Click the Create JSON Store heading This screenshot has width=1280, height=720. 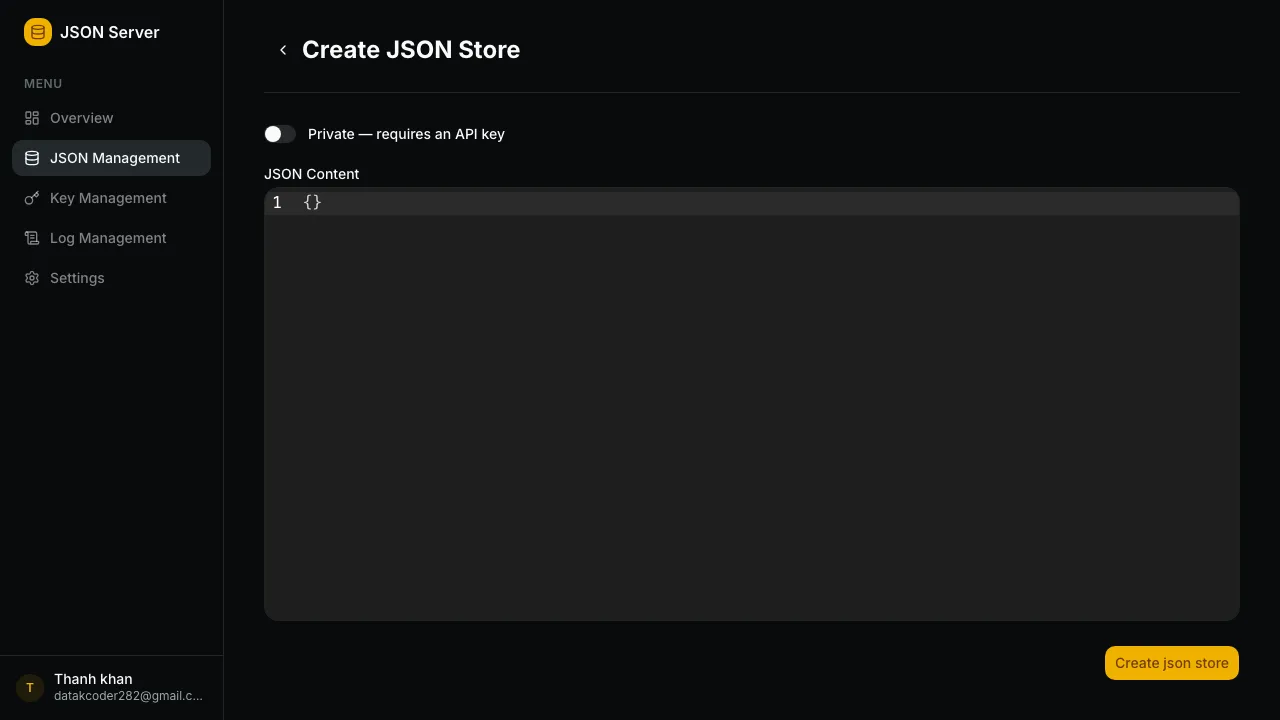(411, 50)
